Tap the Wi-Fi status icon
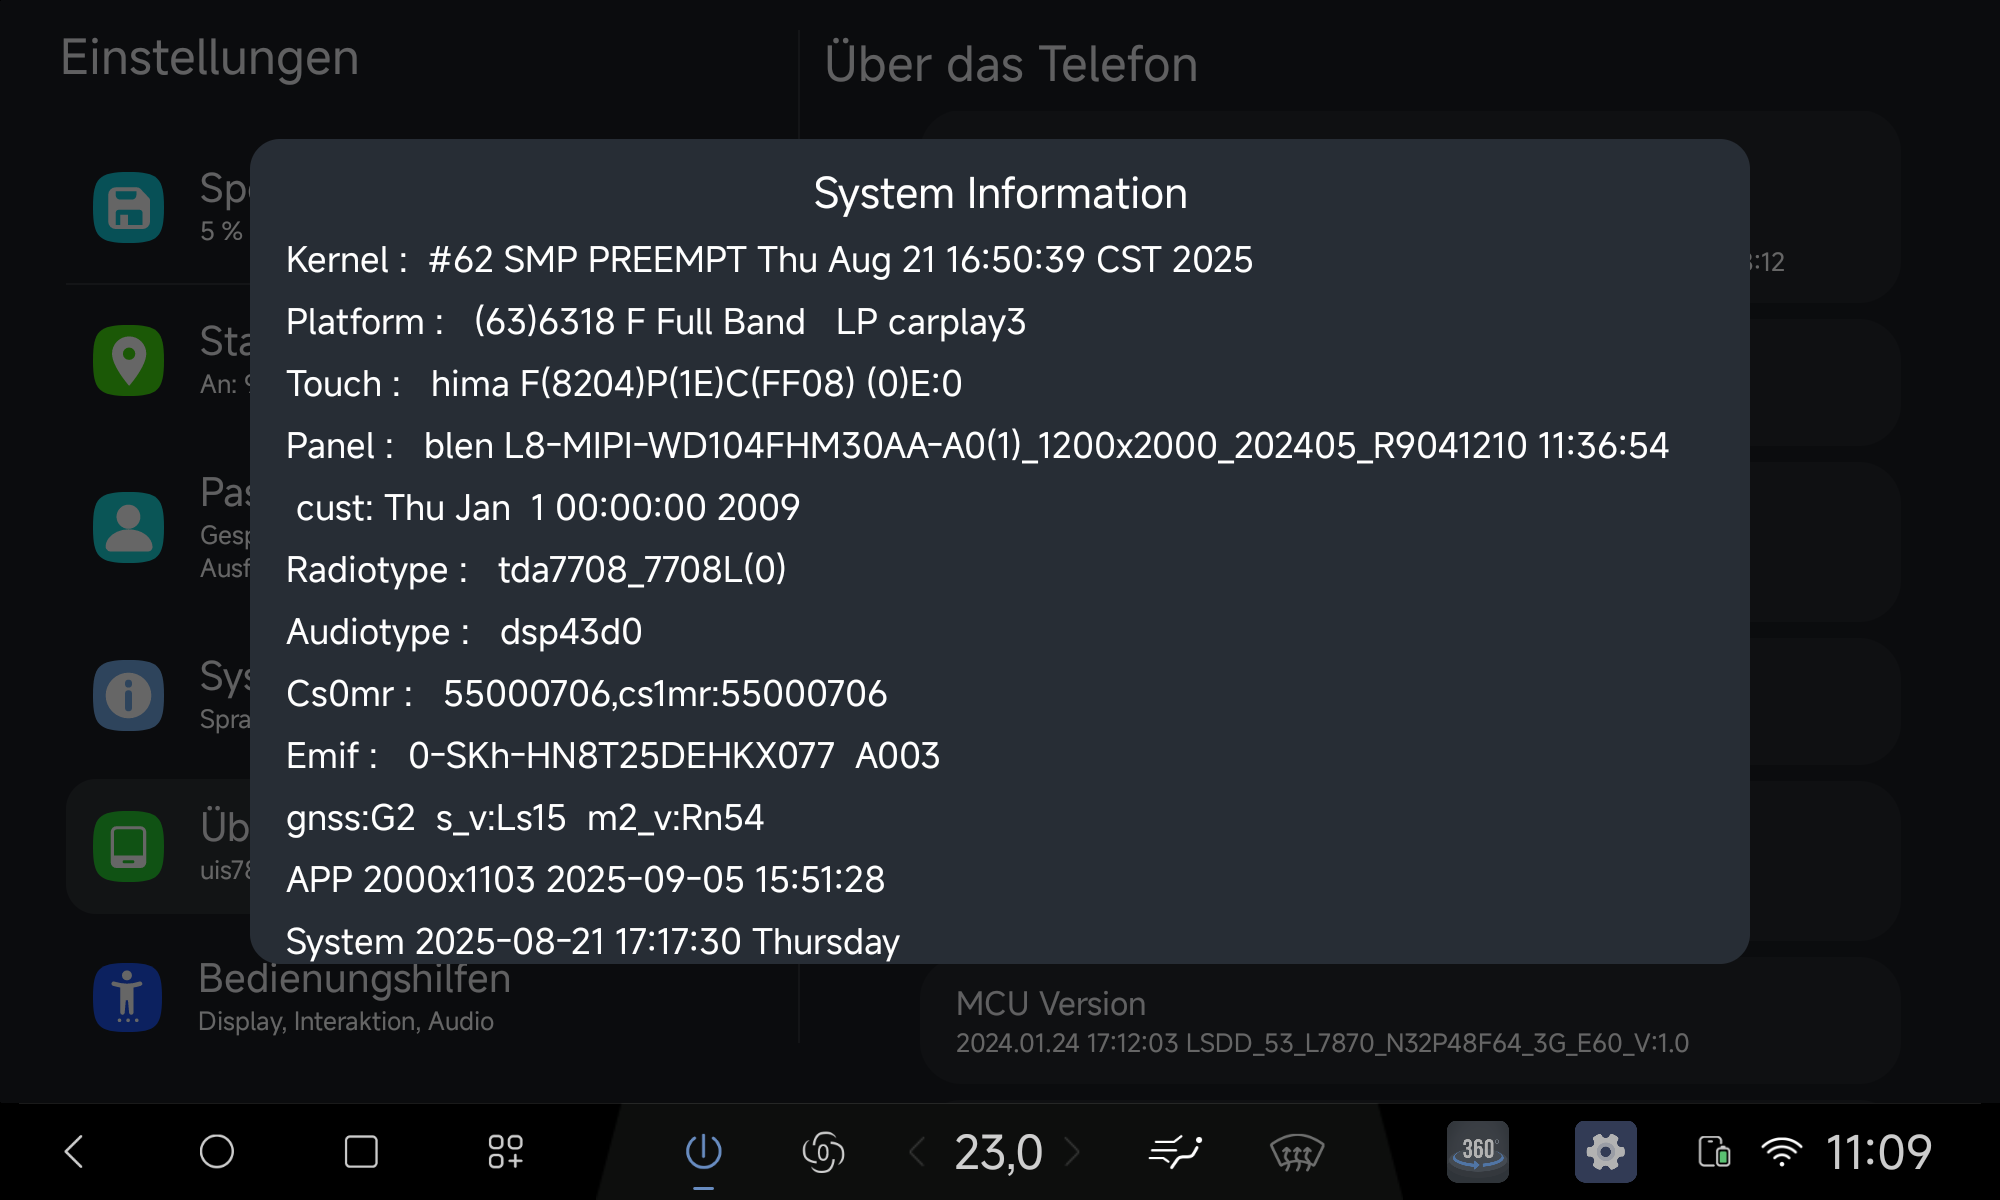2000x1200 pixels. click(1781, 1152)
